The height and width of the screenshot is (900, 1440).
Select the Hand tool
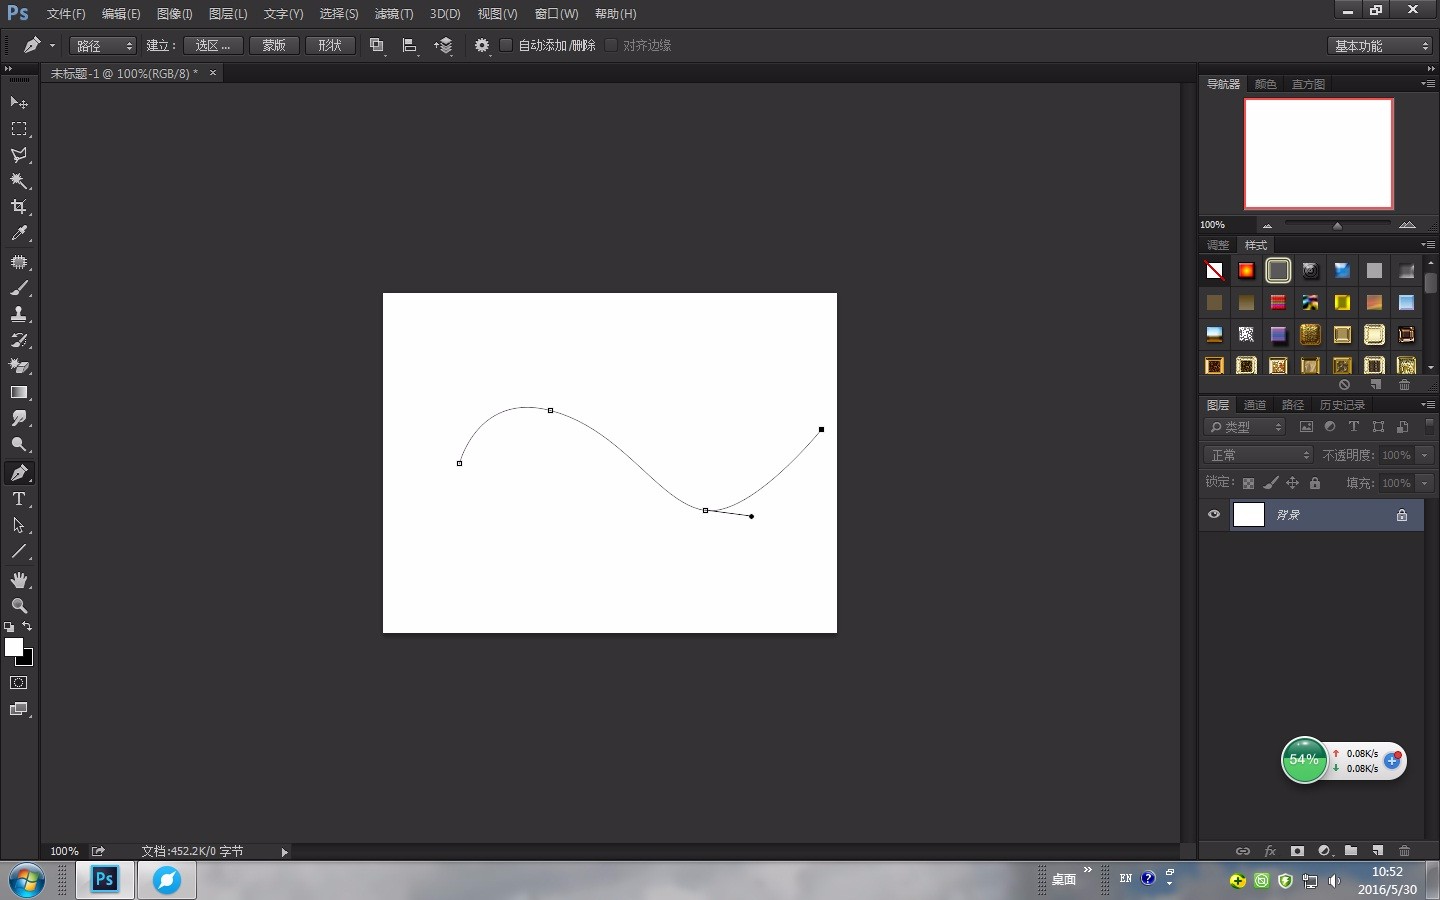click(19, 580)
